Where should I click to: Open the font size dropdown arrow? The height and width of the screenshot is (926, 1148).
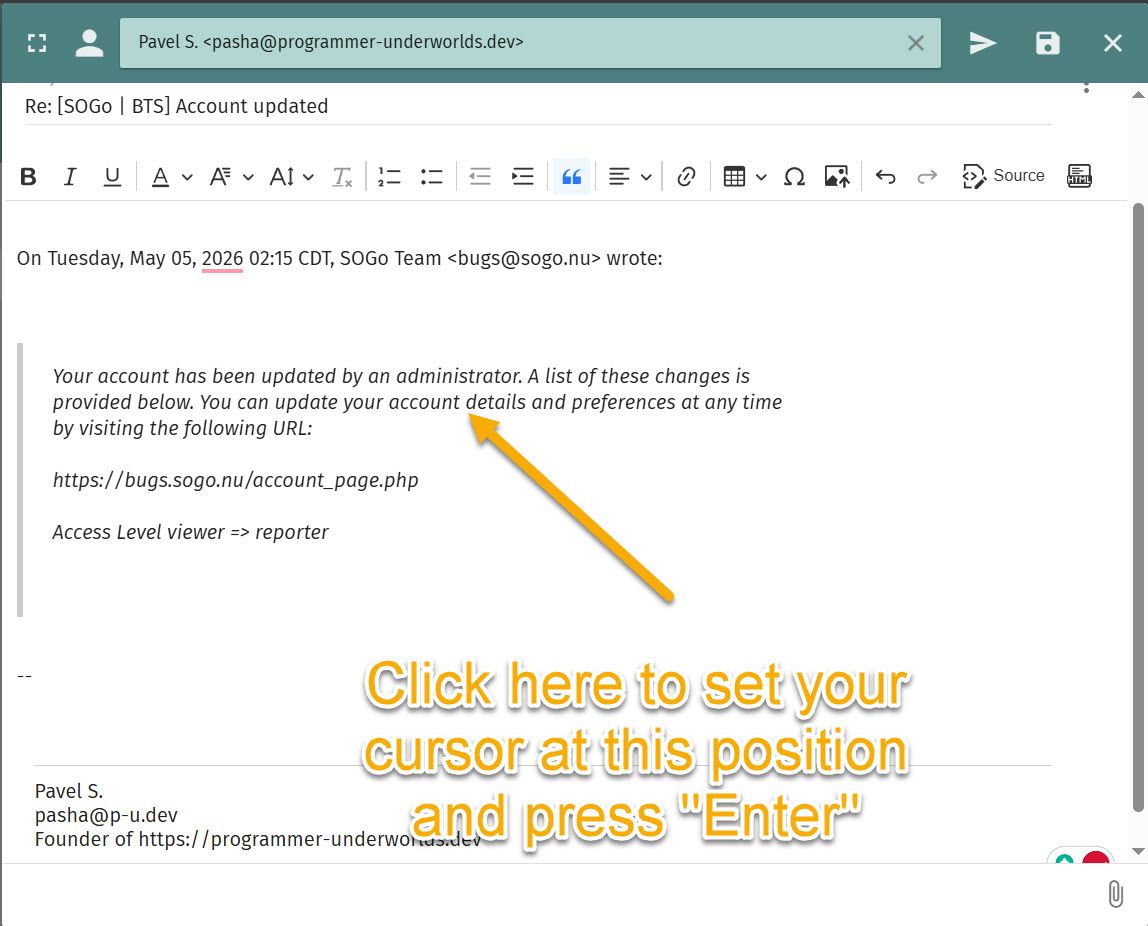coord(308,177)
